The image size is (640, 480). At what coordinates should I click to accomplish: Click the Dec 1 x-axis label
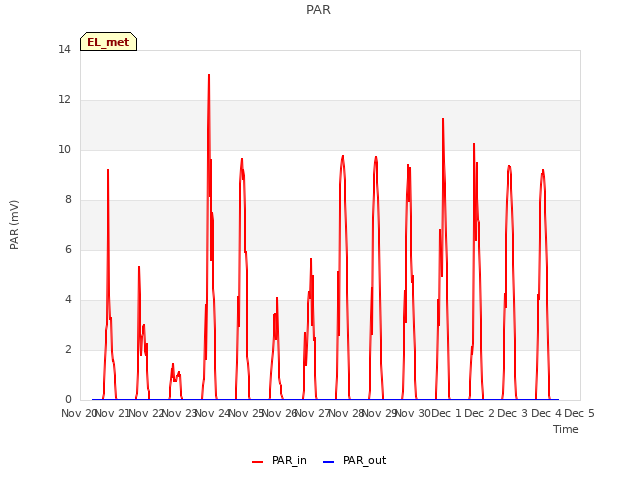pos(446,413)
